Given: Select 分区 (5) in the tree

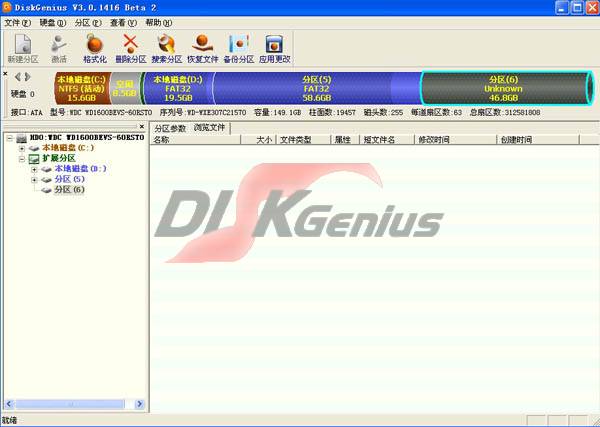Looking at the screenshot, I should pyautogui.click(x=69, y=179).
